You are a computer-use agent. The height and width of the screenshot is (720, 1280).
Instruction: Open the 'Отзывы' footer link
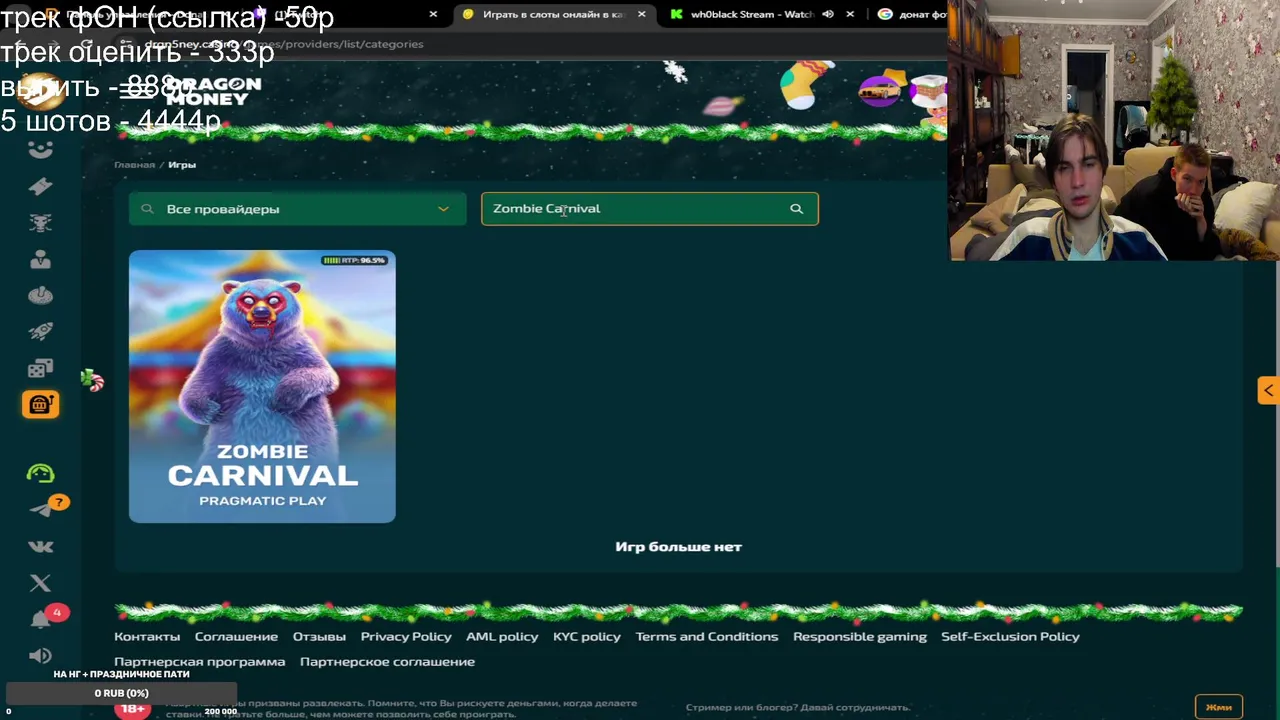(319, 636)
